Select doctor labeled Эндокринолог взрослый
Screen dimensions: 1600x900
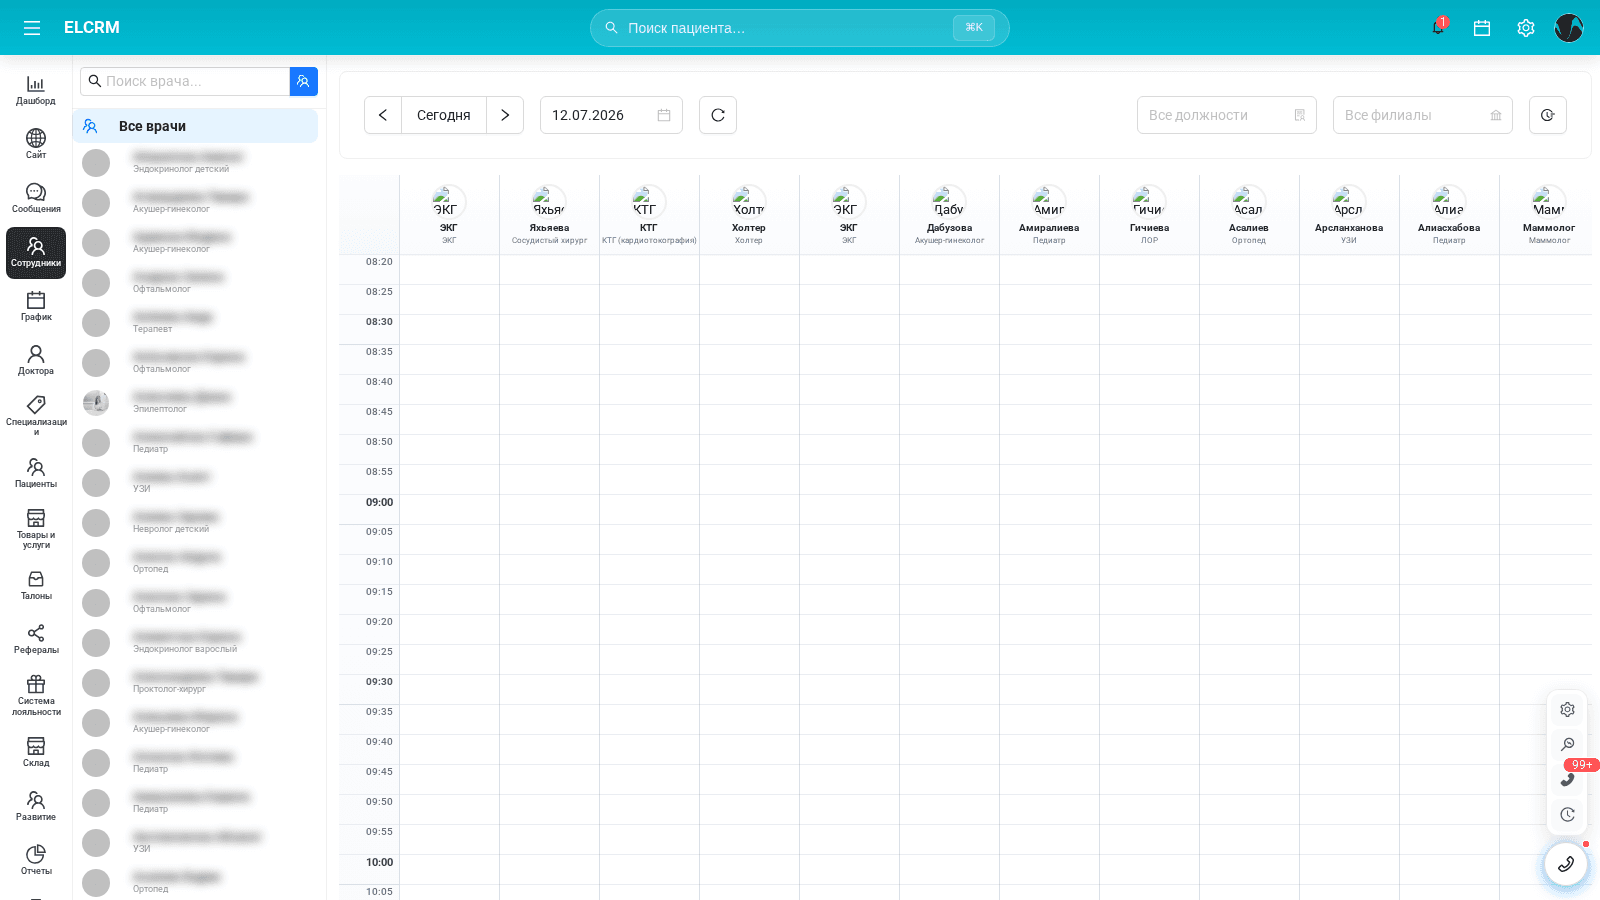tap(195, 642)
